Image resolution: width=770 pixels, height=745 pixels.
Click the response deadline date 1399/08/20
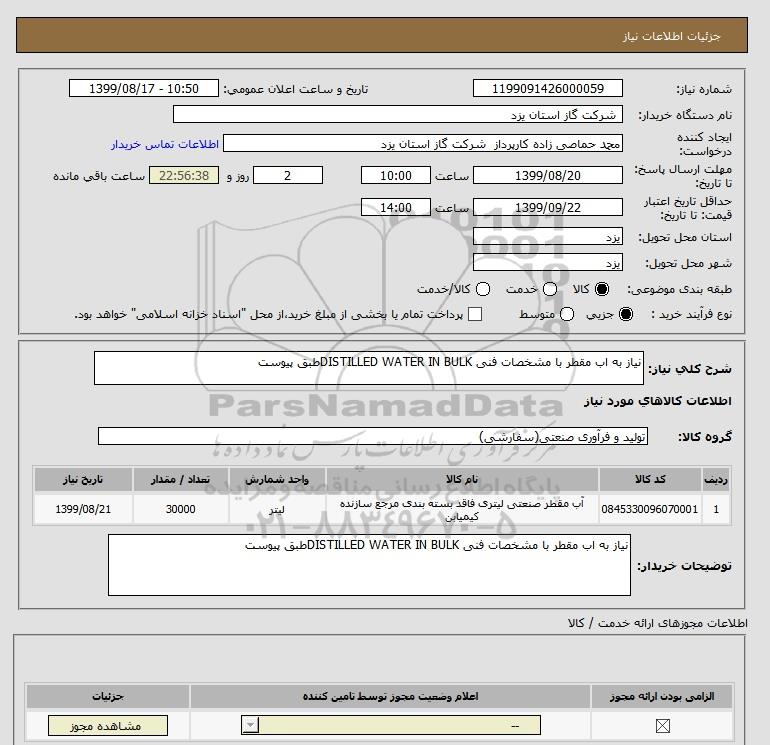548,175
